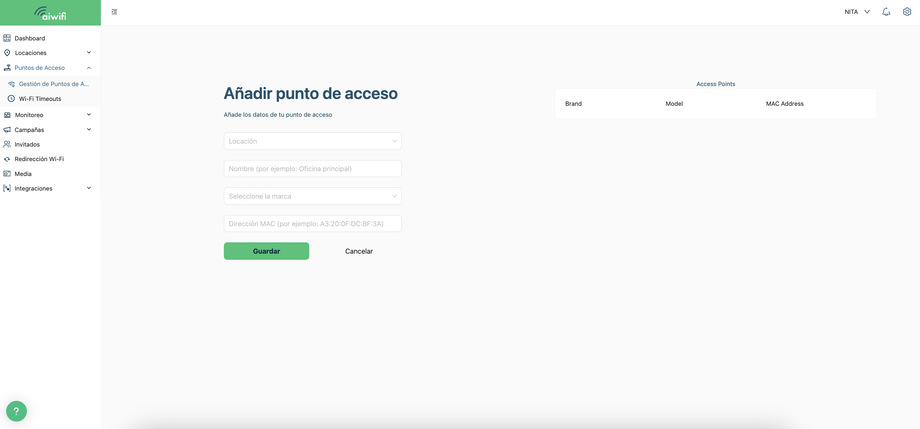
Task: Open the NITA account dropdown
Action: [857, 12]
